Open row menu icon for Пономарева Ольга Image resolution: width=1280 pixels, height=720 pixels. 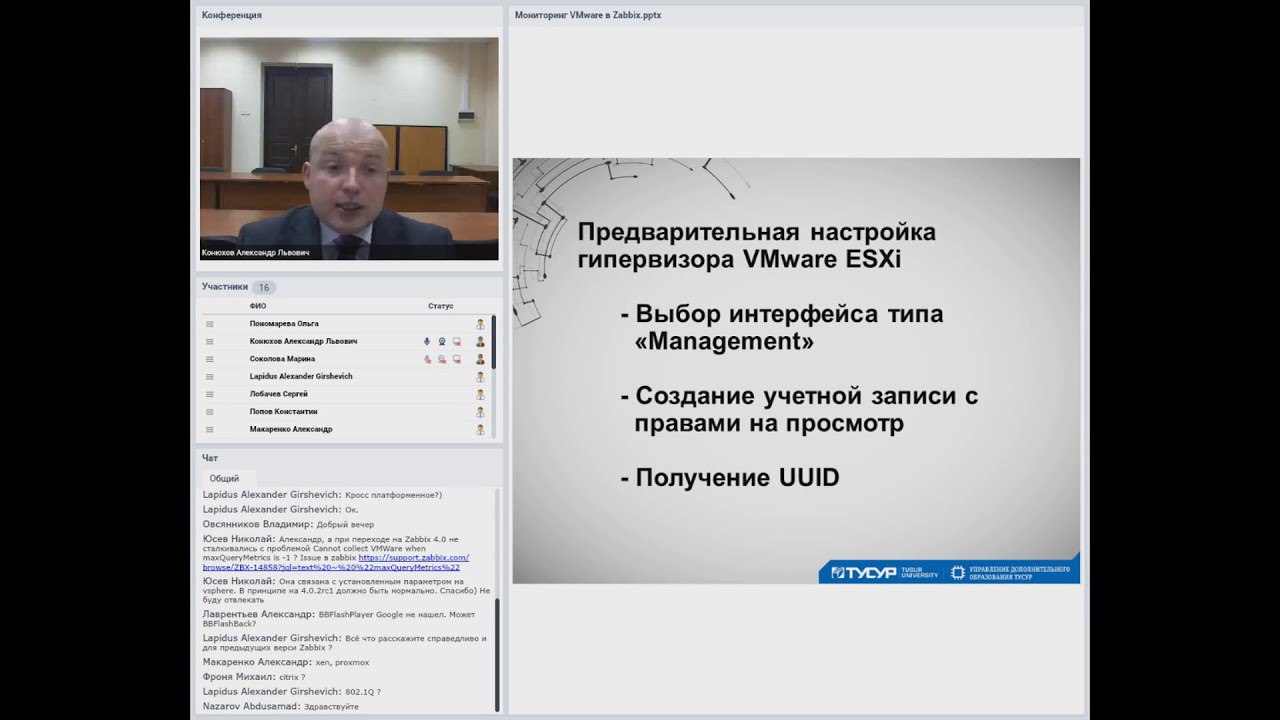(210, 324)
